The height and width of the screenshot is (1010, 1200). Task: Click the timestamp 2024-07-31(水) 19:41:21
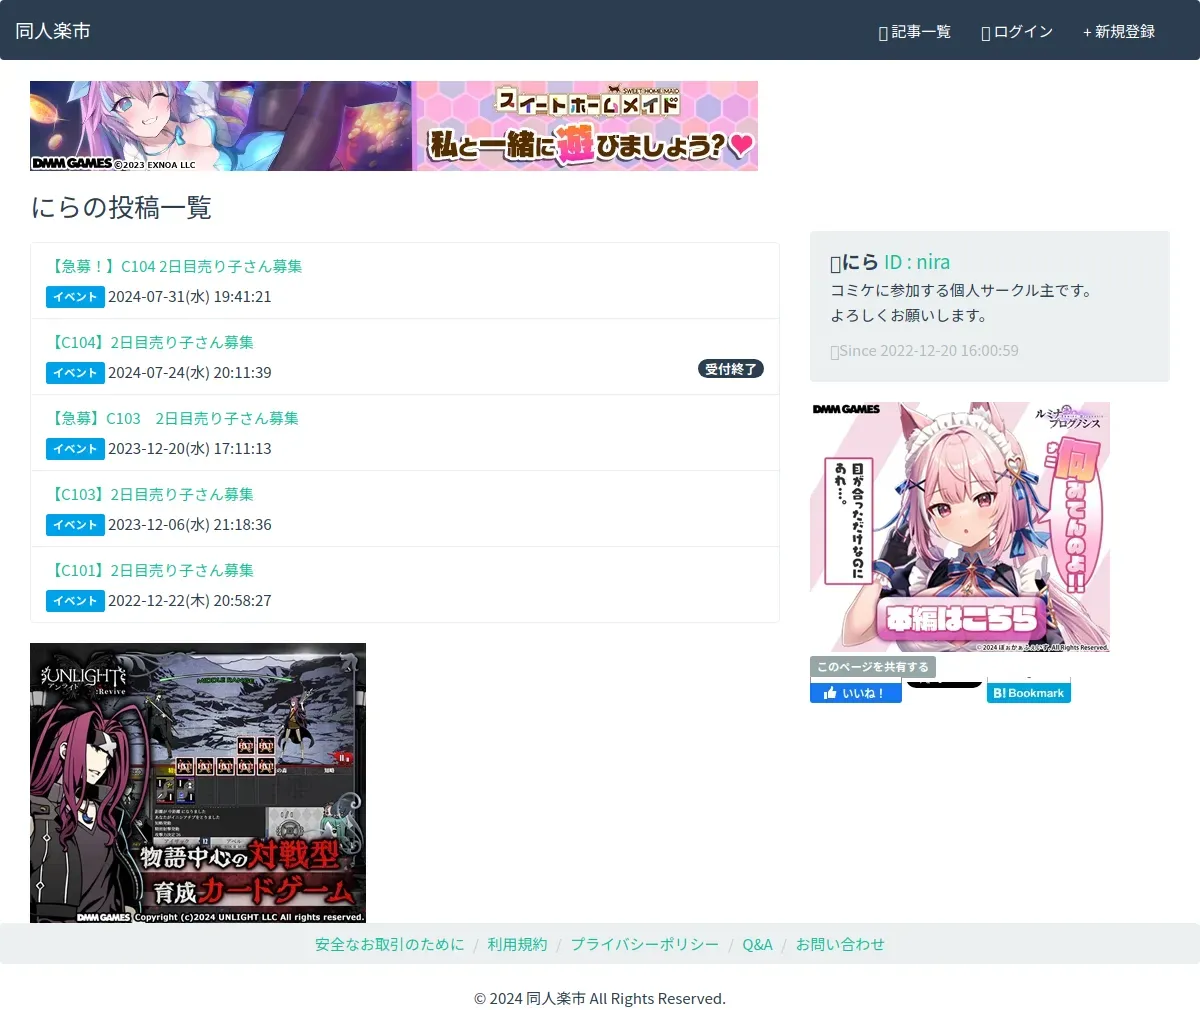pyautogui.click(x=190, y=297)
